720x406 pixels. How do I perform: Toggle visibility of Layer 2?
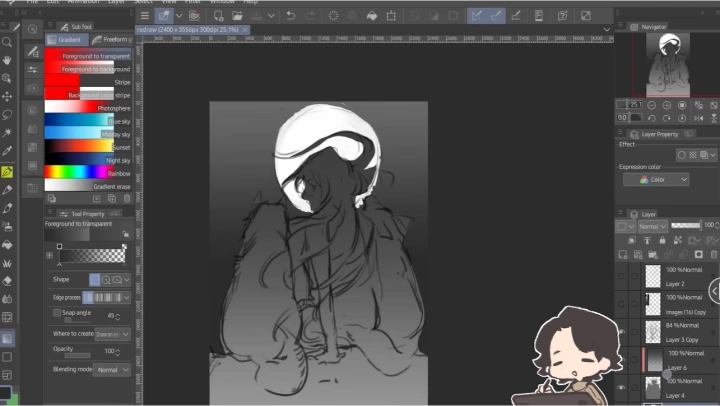[x=621, y=276]
